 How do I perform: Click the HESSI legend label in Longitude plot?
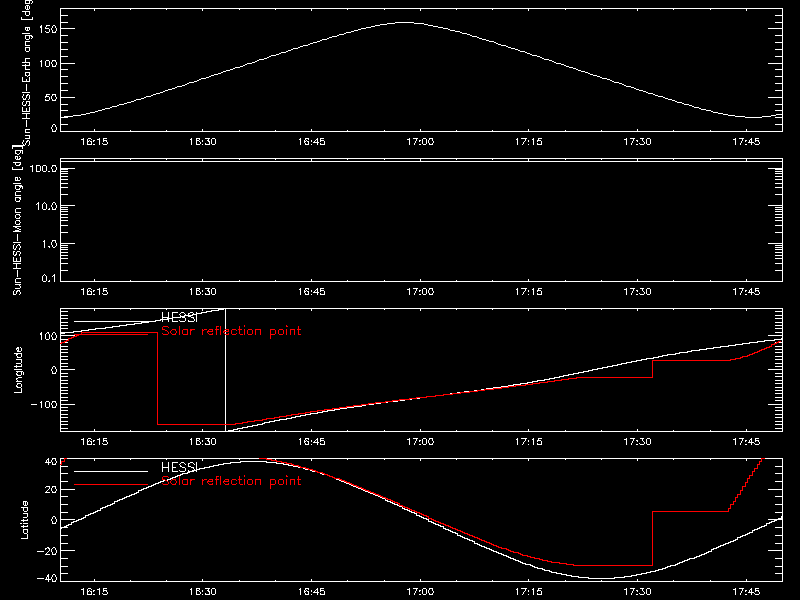179,318
